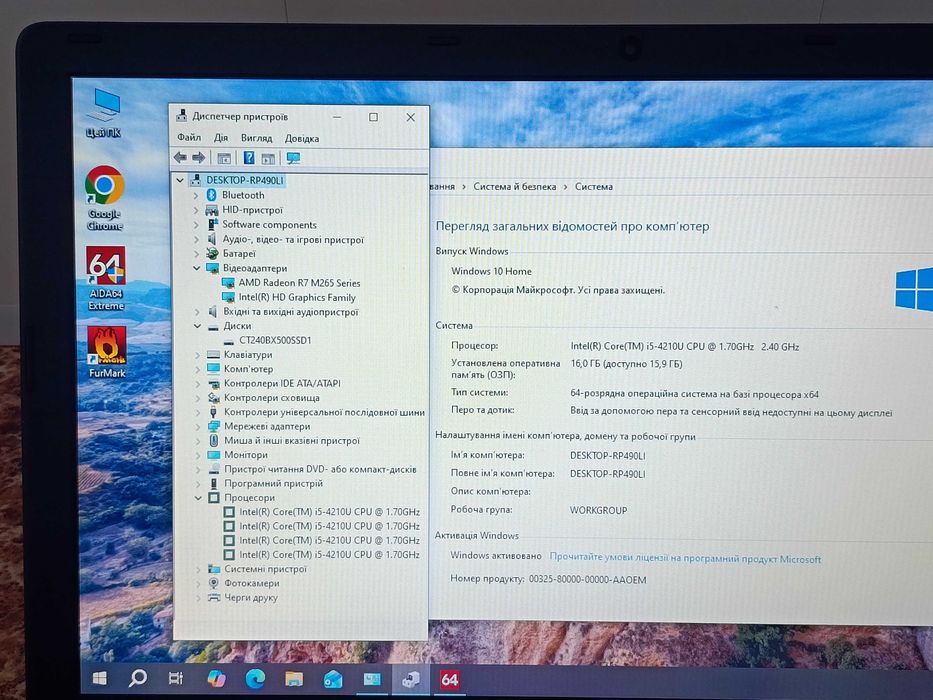This screenshot has width=933, height=700.
Task: Select Контролери IDE ATA/ATAPI category
Action: pos(282,383)
